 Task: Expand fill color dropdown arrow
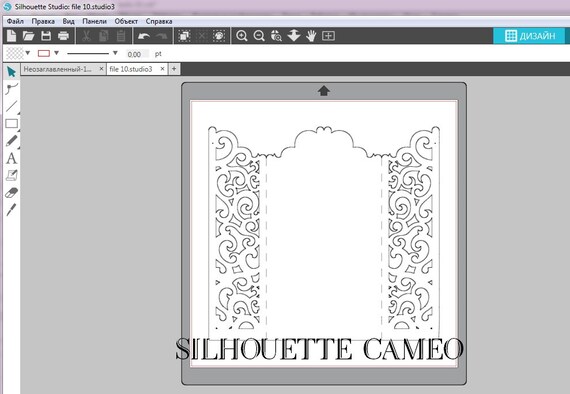click(x=28, y=53)
